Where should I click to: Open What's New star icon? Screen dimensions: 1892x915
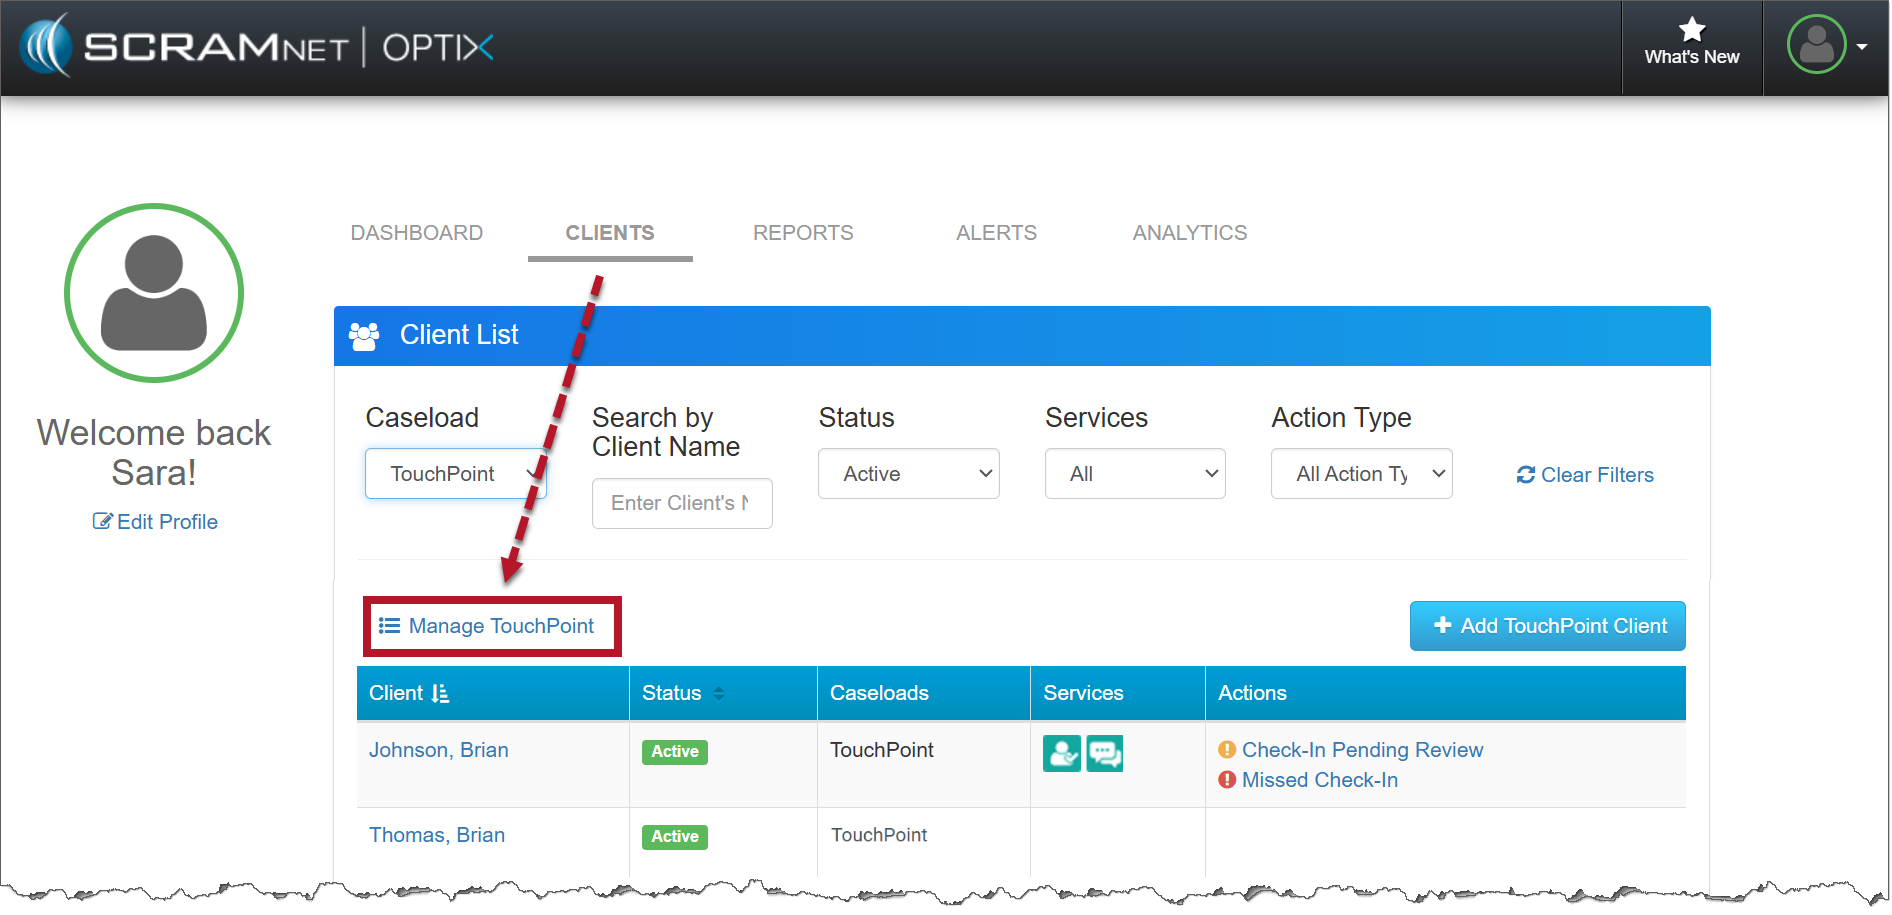click(1691, 30)
